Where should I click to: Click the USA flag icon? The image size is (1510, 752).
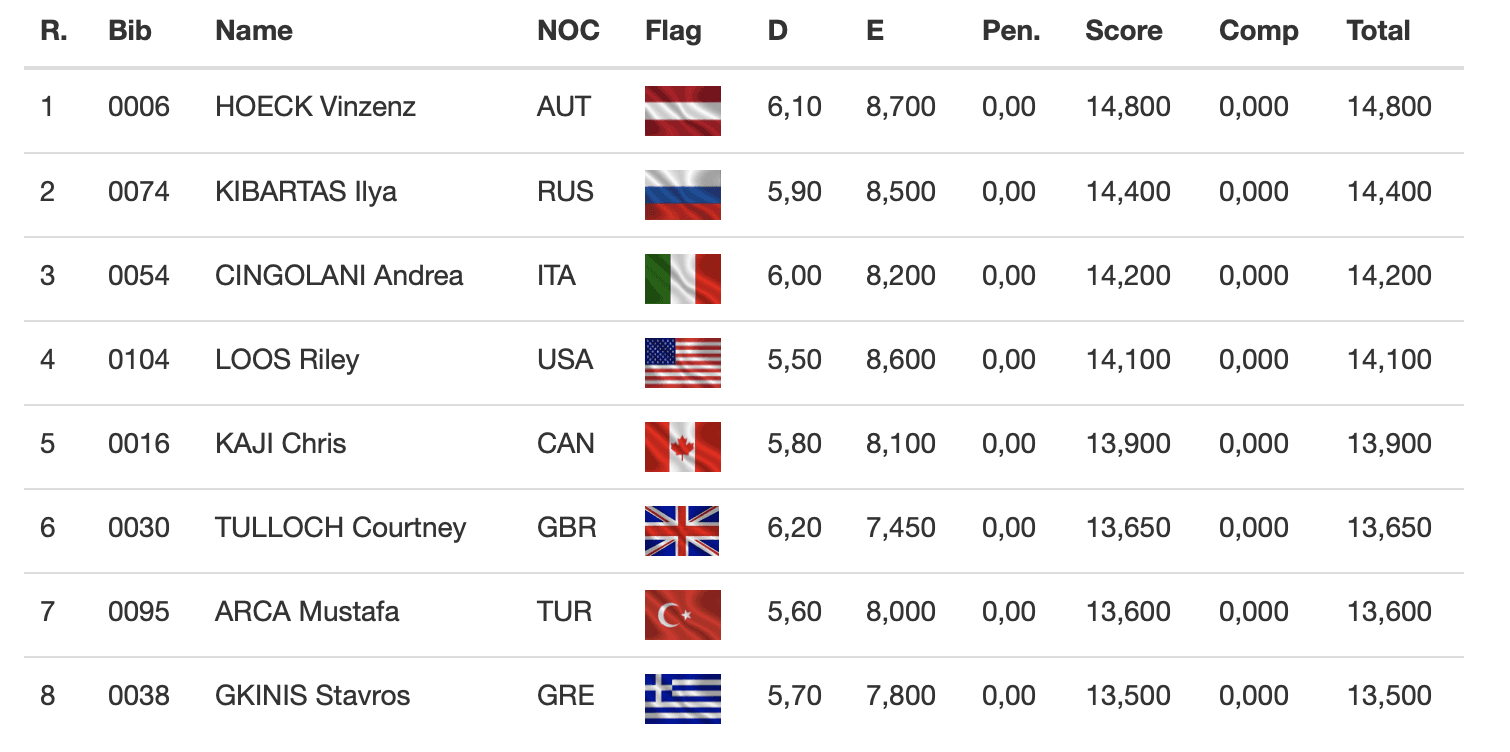click(683, 362)
